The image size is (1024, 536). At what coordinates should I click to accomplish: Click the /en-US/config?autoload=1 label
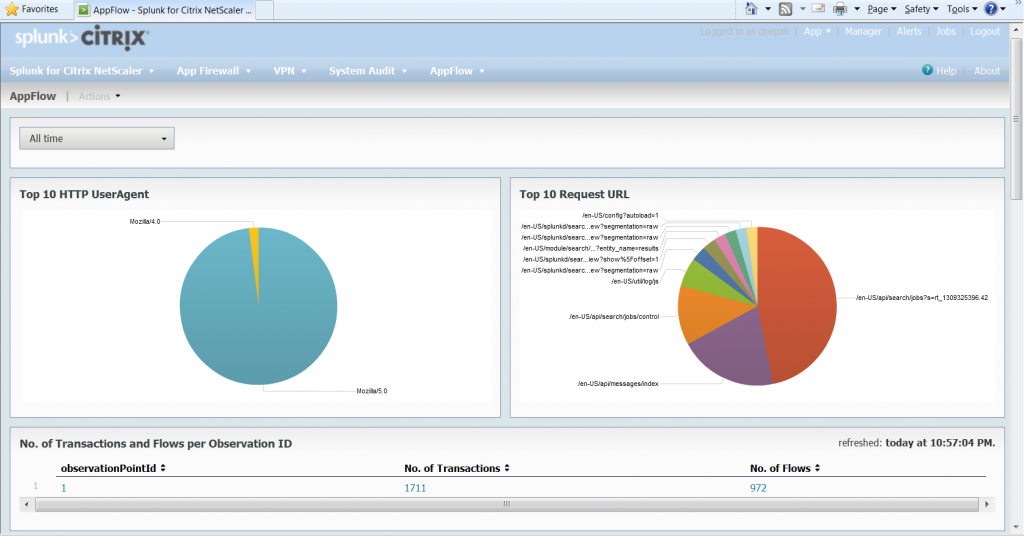click(620, 215)
